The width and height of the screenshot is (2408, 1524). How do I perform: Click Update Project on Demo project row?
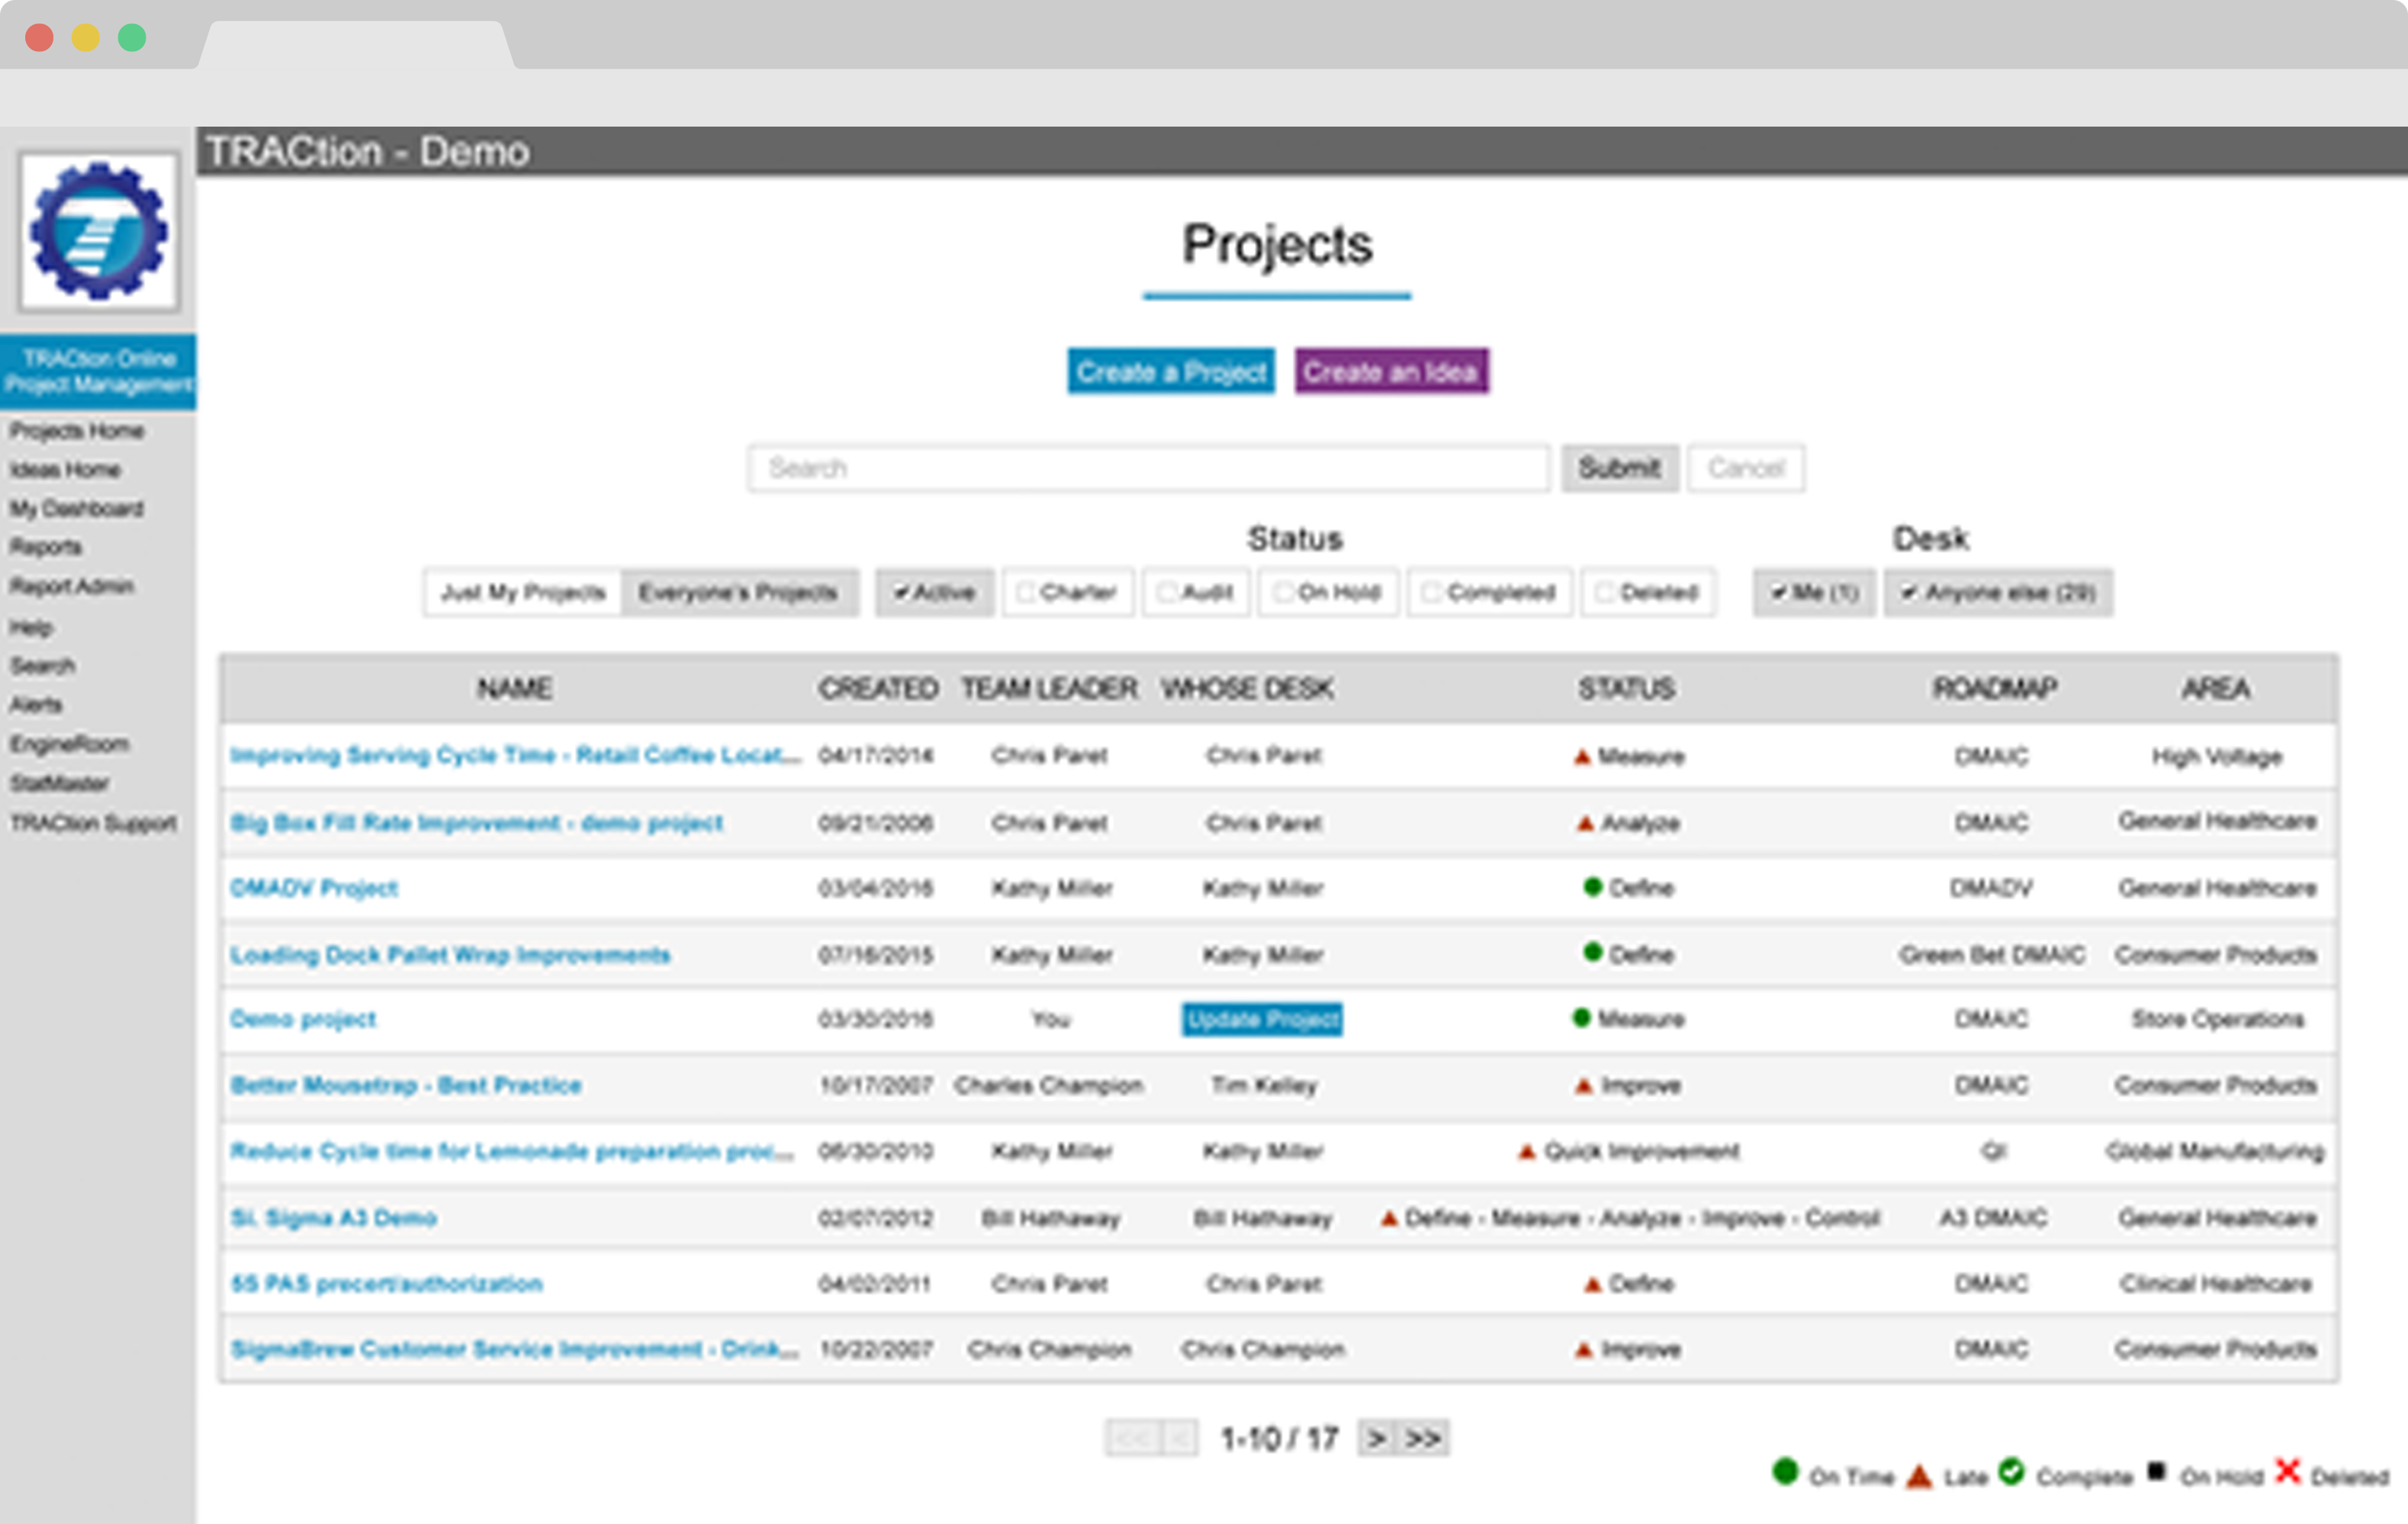[x=1262, y=1019]
